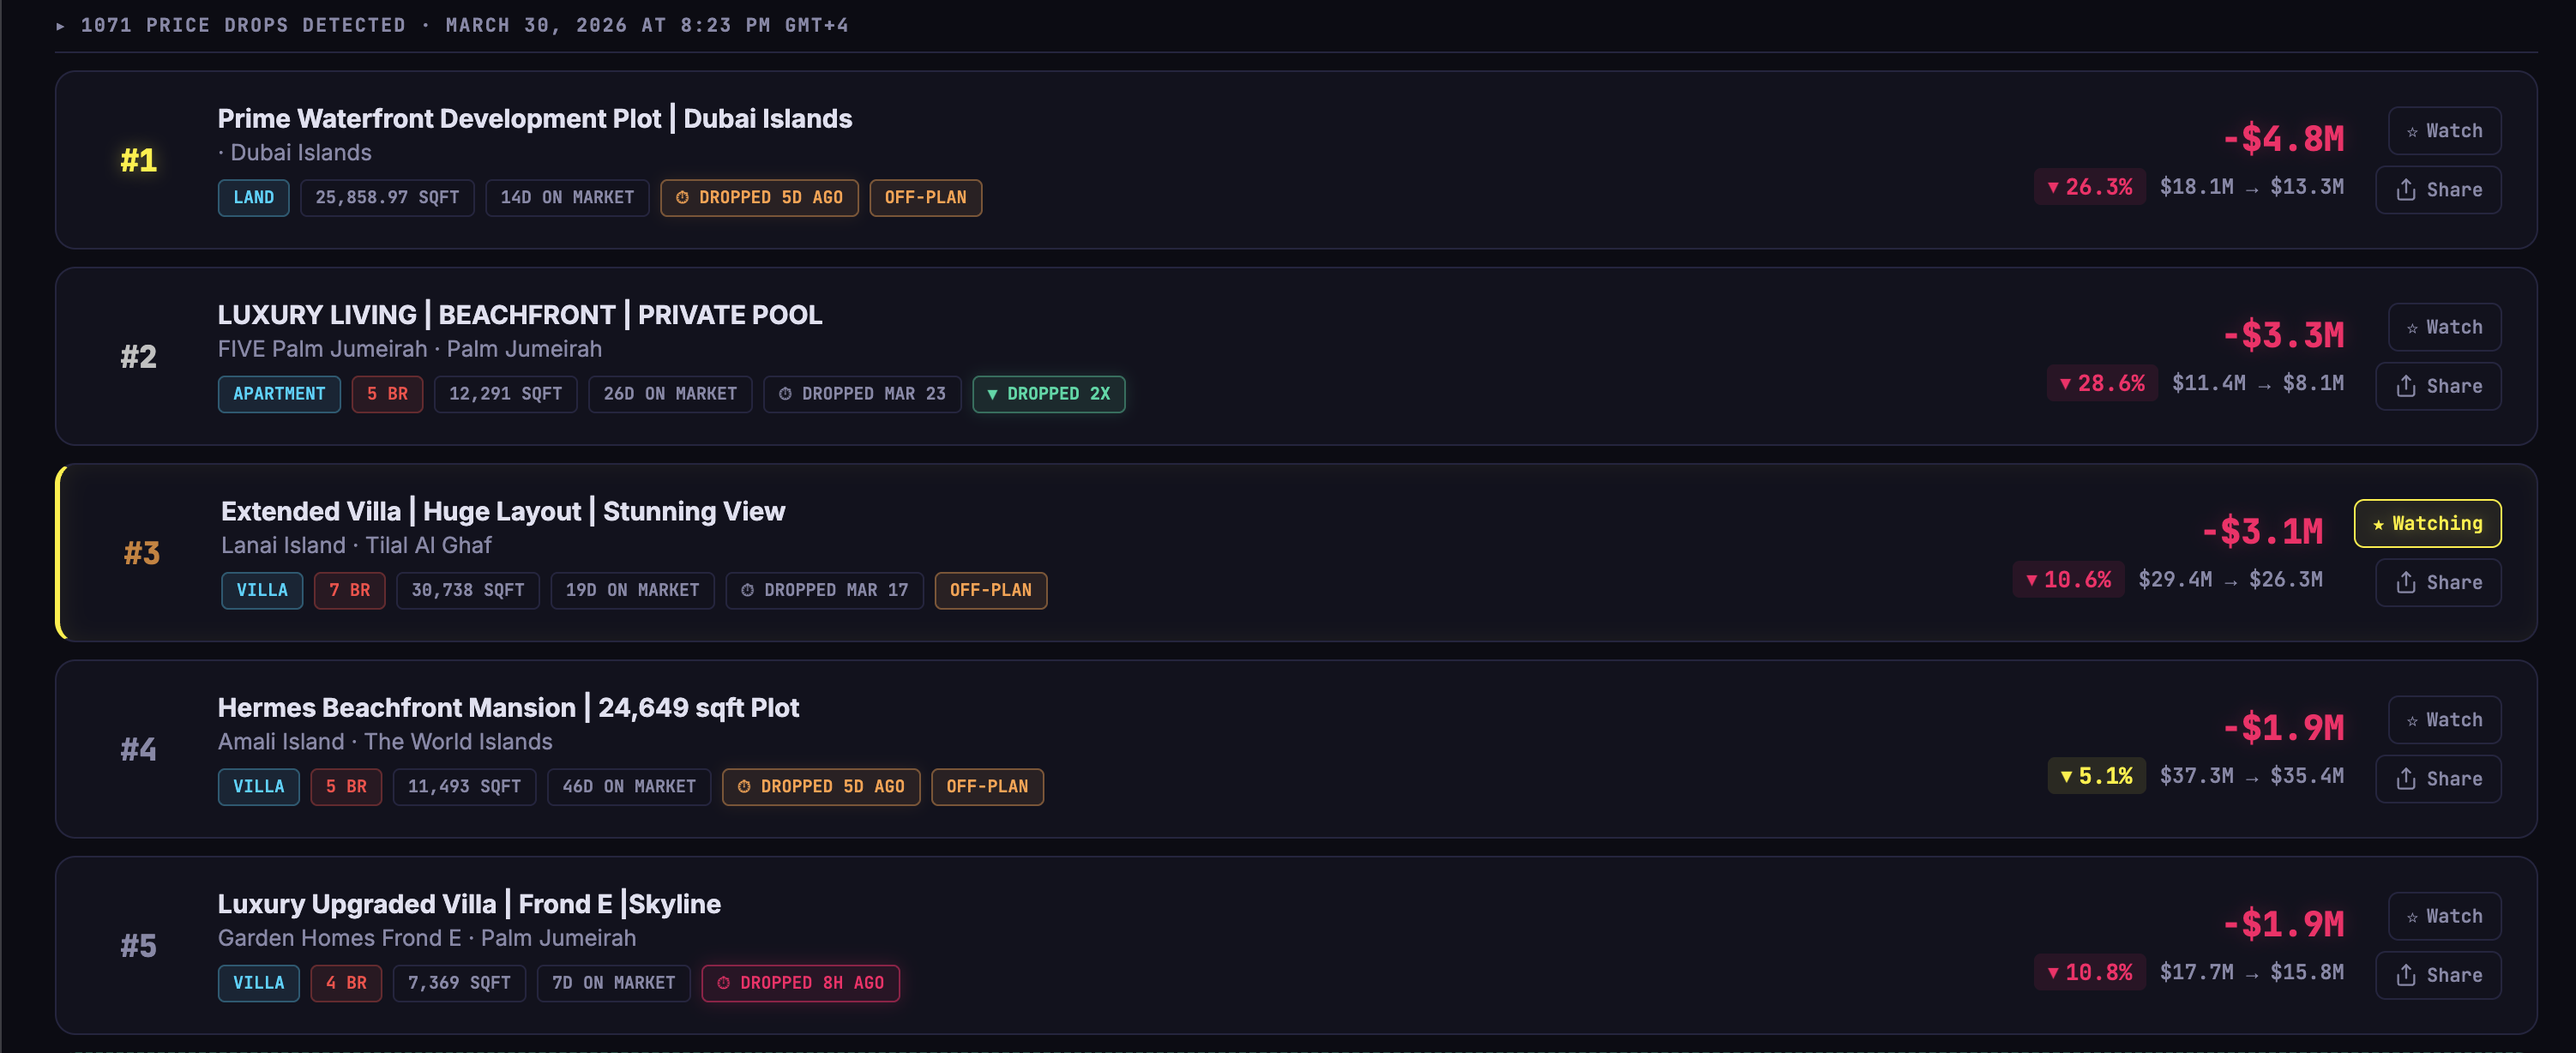
Task: Open the 26.3% drop badge on listing #1
Action: pyautogui.click(x=2089, y=187)
